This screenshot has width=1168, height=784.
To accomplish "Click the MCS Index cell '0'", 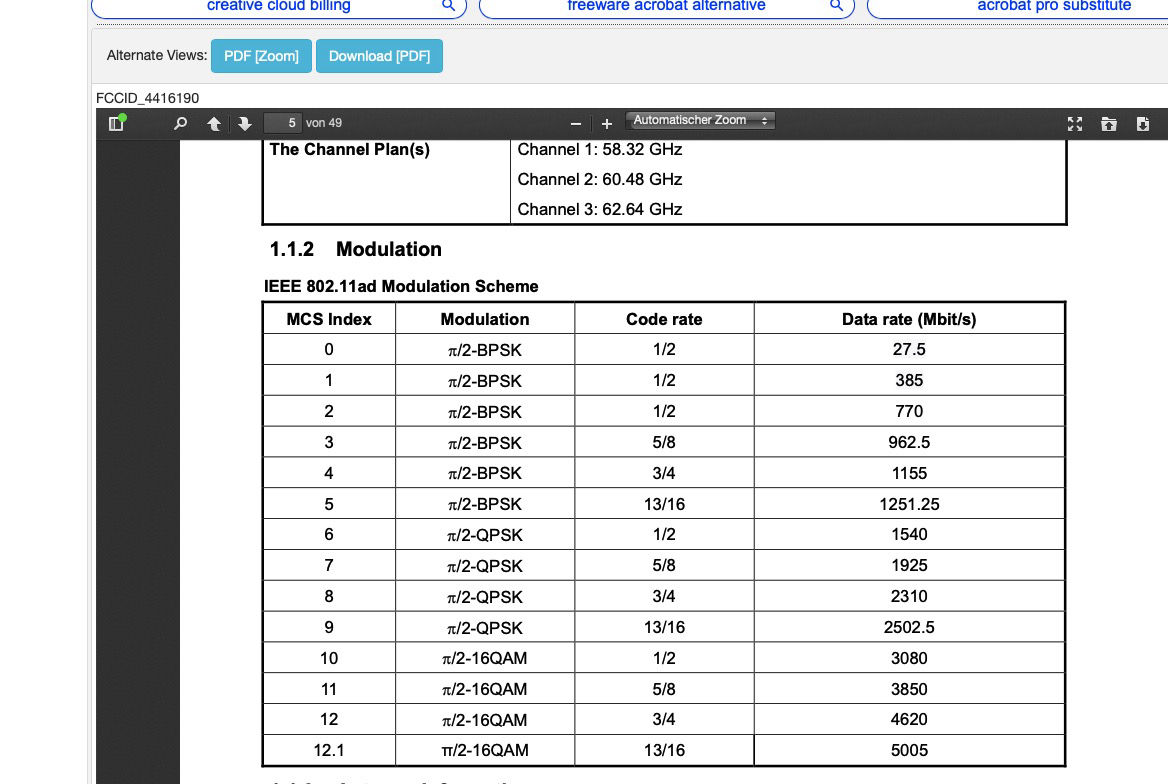I will click(328, 350).
